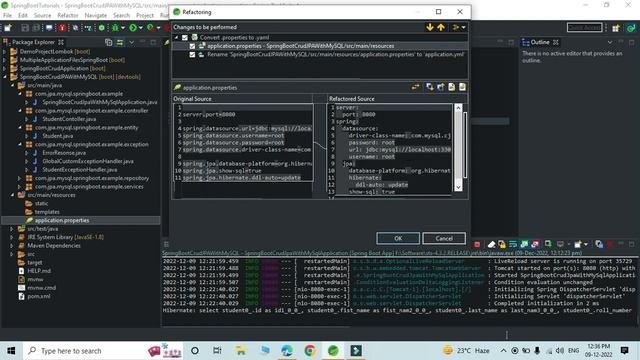Image resolution: width=640 pixels, height=360 pixels.
Task: Toggle Link with Editor in Package Explorer
Action: pyautogui.click(x=120, y=42)
